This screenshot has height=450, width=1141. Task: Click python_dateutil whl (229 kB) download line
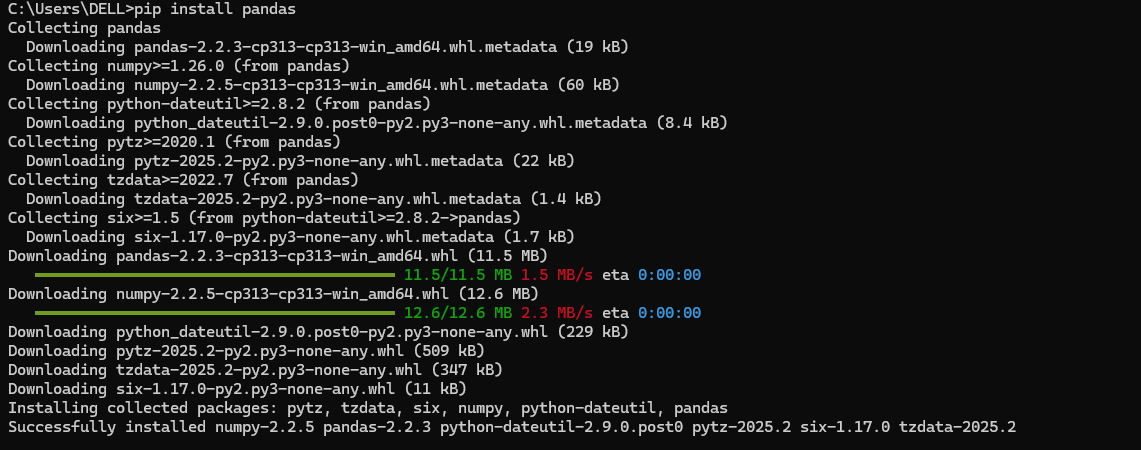click(319, 332)
